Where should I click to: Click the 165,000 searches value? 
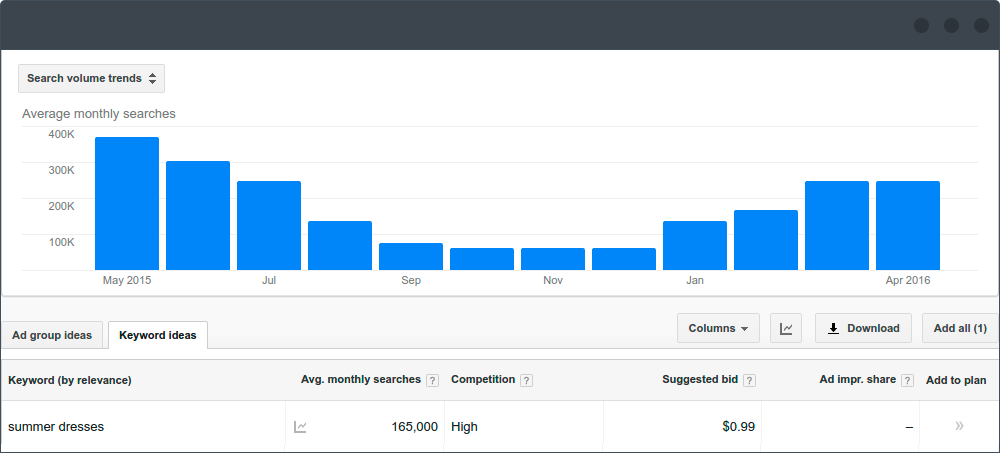pos(414,427)
